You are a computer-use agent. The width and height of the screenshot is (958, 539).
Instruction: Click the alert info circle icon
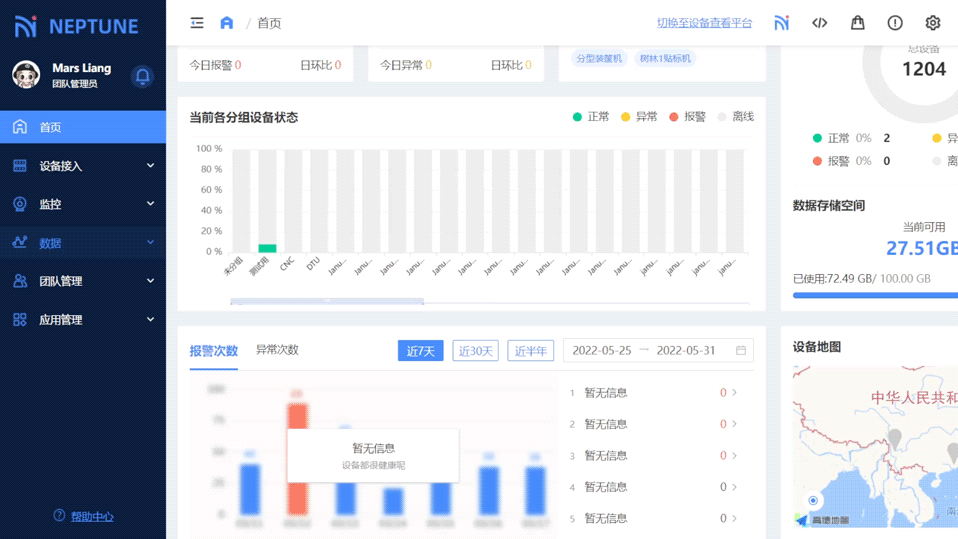click(895, 23)
